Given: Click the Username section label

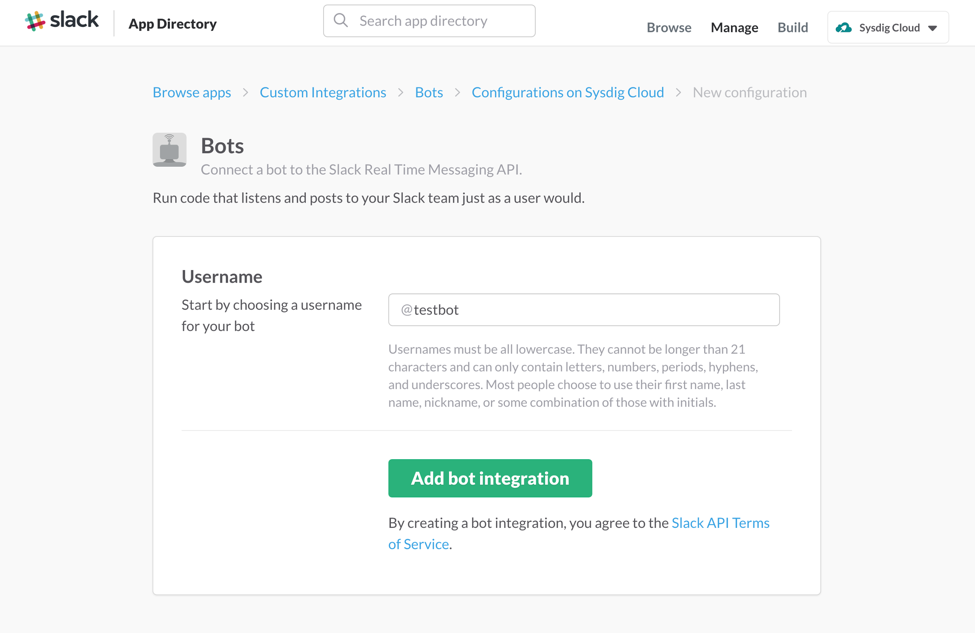Looking at the screenshot, I should coord(222,276).
